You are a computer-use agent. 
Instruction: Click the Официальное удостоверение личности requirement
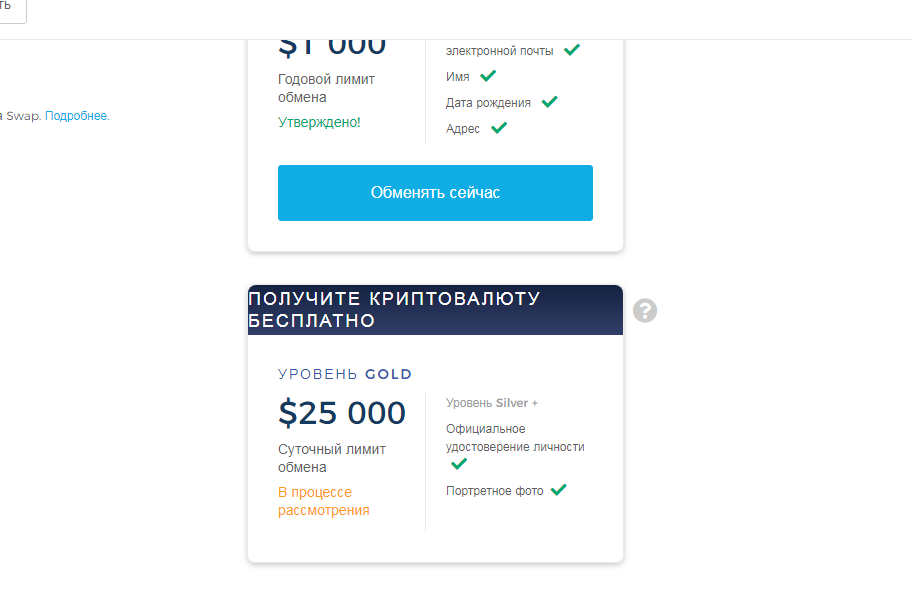point(515,438)
